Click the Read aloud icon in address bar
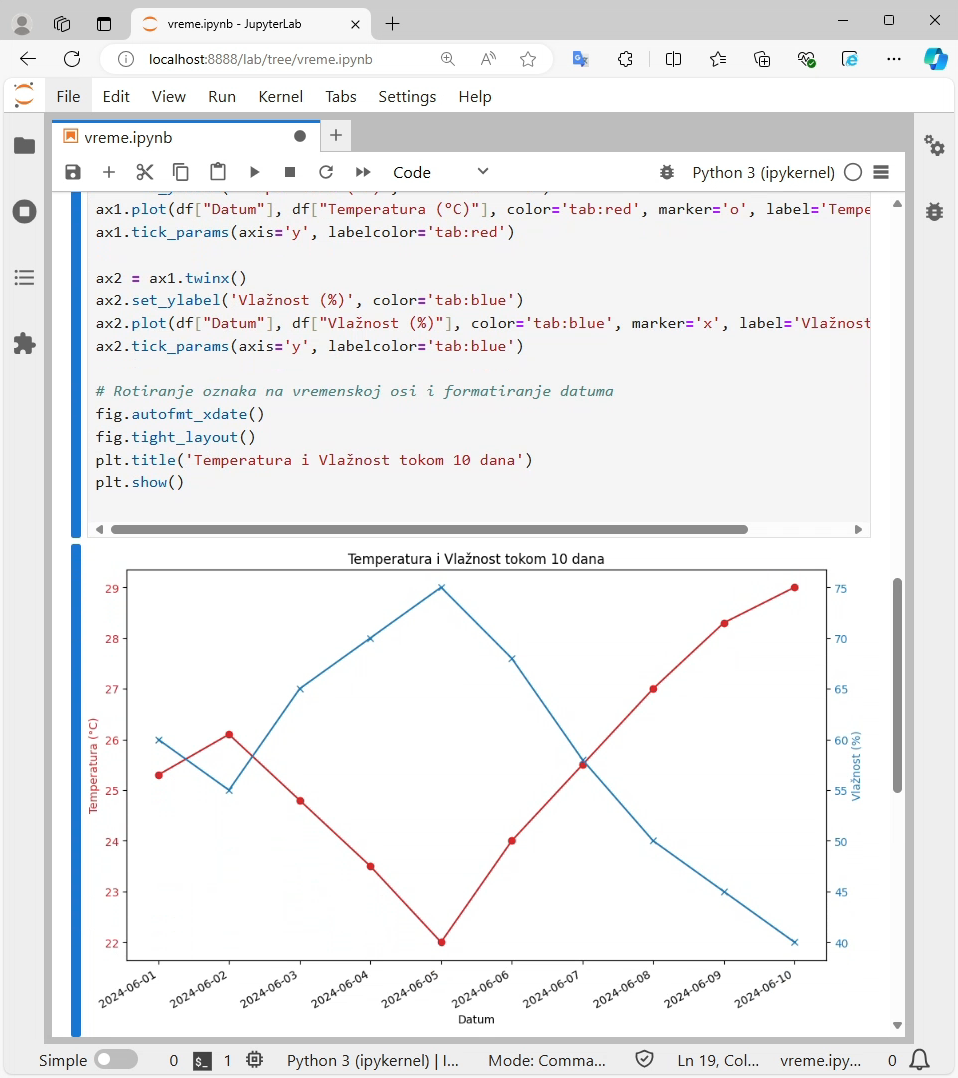Image resolution: width=958 pixels, height=1078 pixels. click(488, 59)
